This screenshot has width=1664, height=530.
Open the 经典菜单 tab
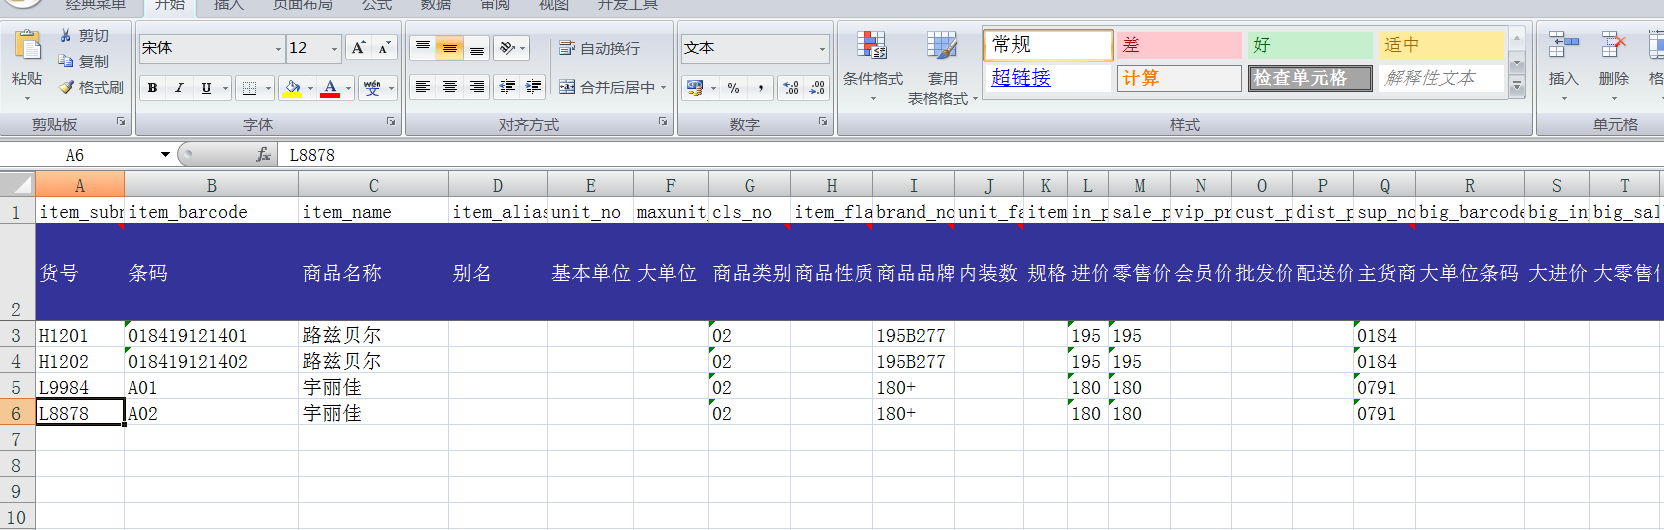(x=96, y=5)
